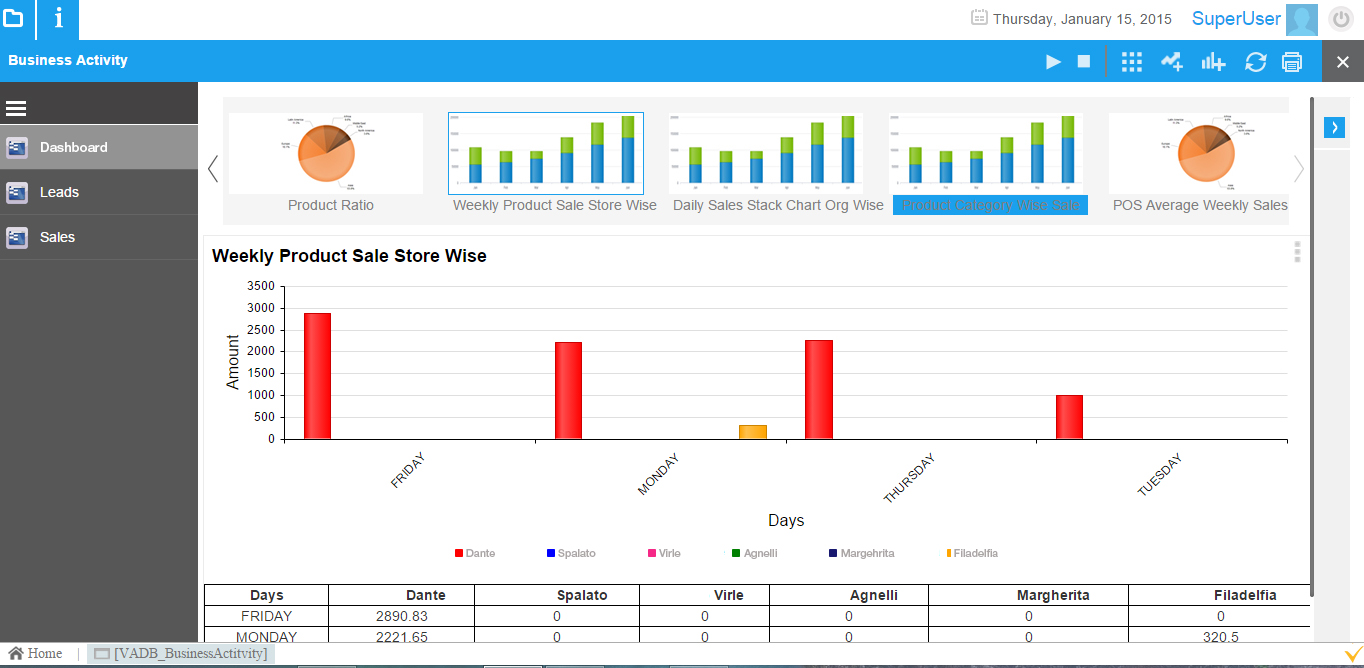Click the add line chart icon
Viewport: 1364px width, 668px height.
tap(1172, 62)
